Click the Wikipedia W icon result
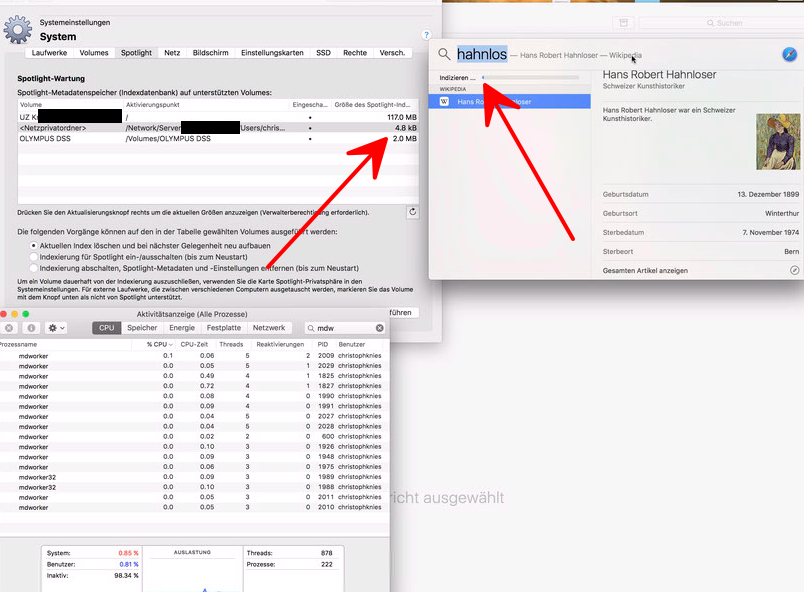 click(444, 101)
